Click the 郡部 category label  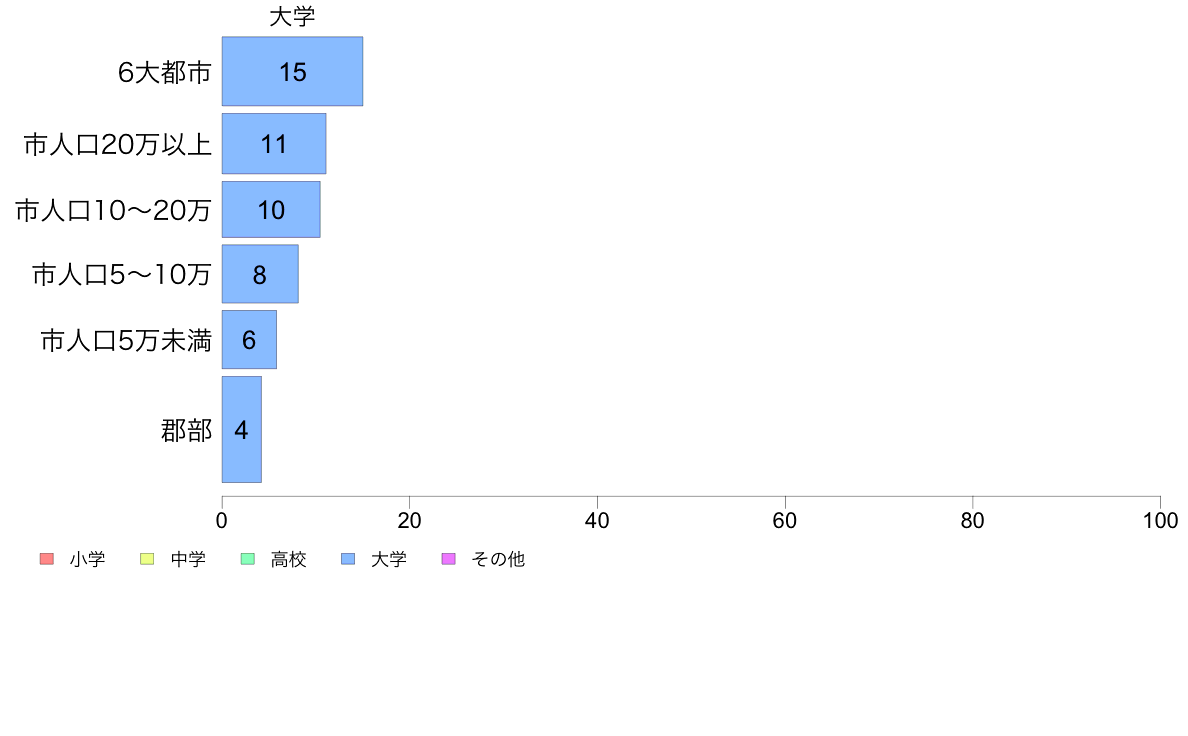tap(186, 431)
